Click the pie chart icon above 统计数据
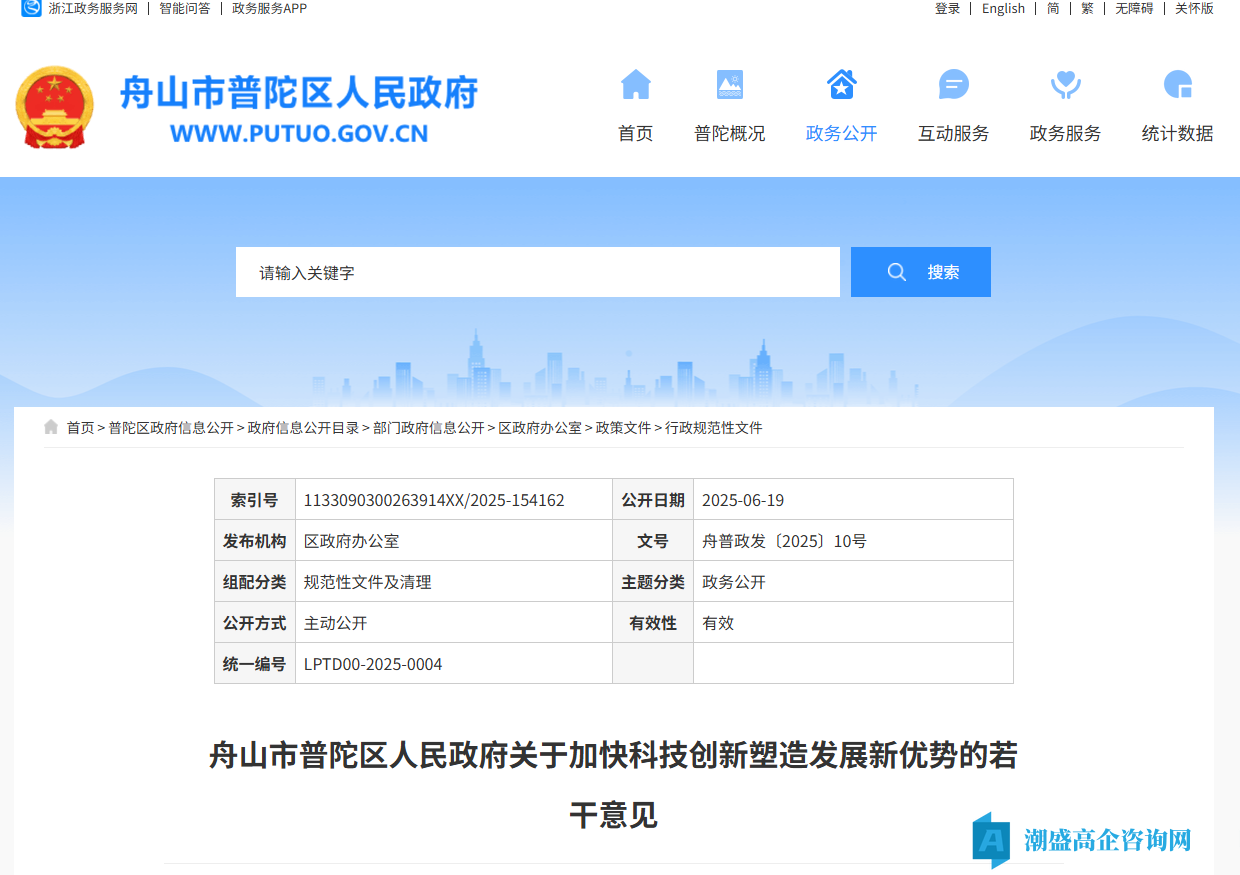 tap(1177, 85)
